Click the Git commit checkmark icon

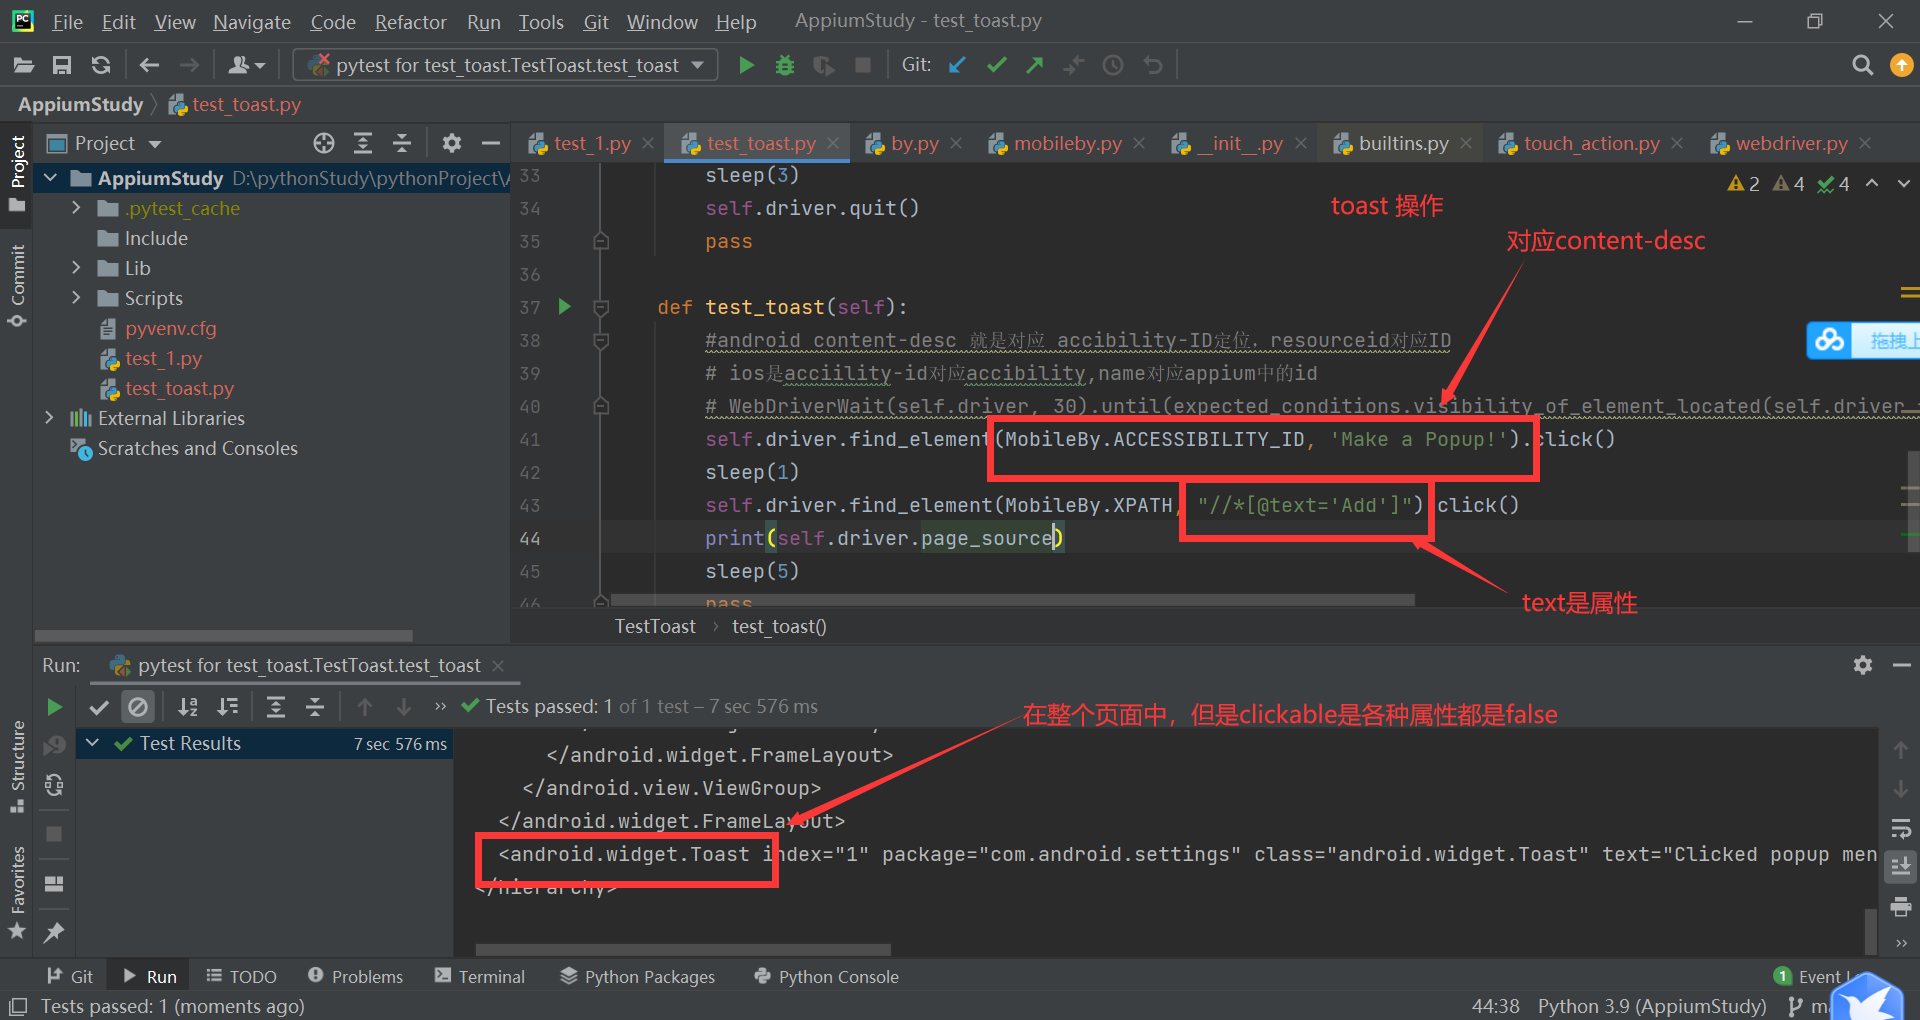[x=996, y=65]
